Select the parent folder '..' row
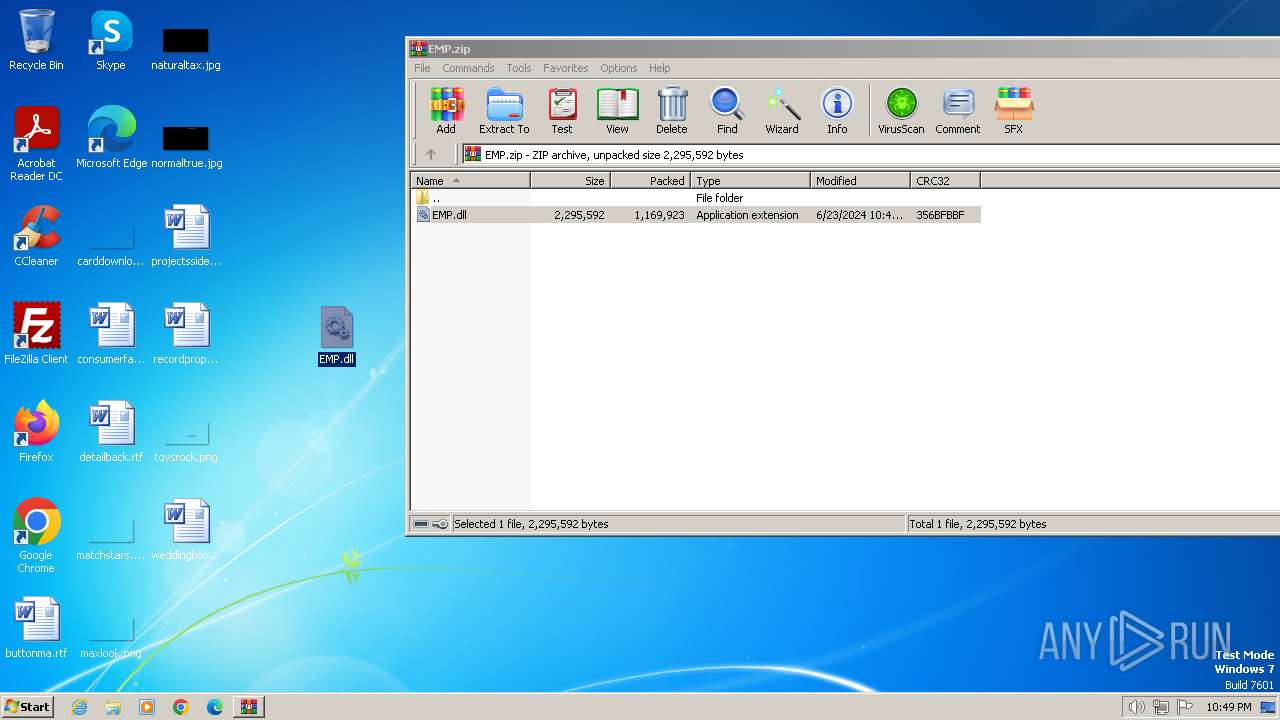Screen dimensions: 1280x720 [x=696, y=198]
